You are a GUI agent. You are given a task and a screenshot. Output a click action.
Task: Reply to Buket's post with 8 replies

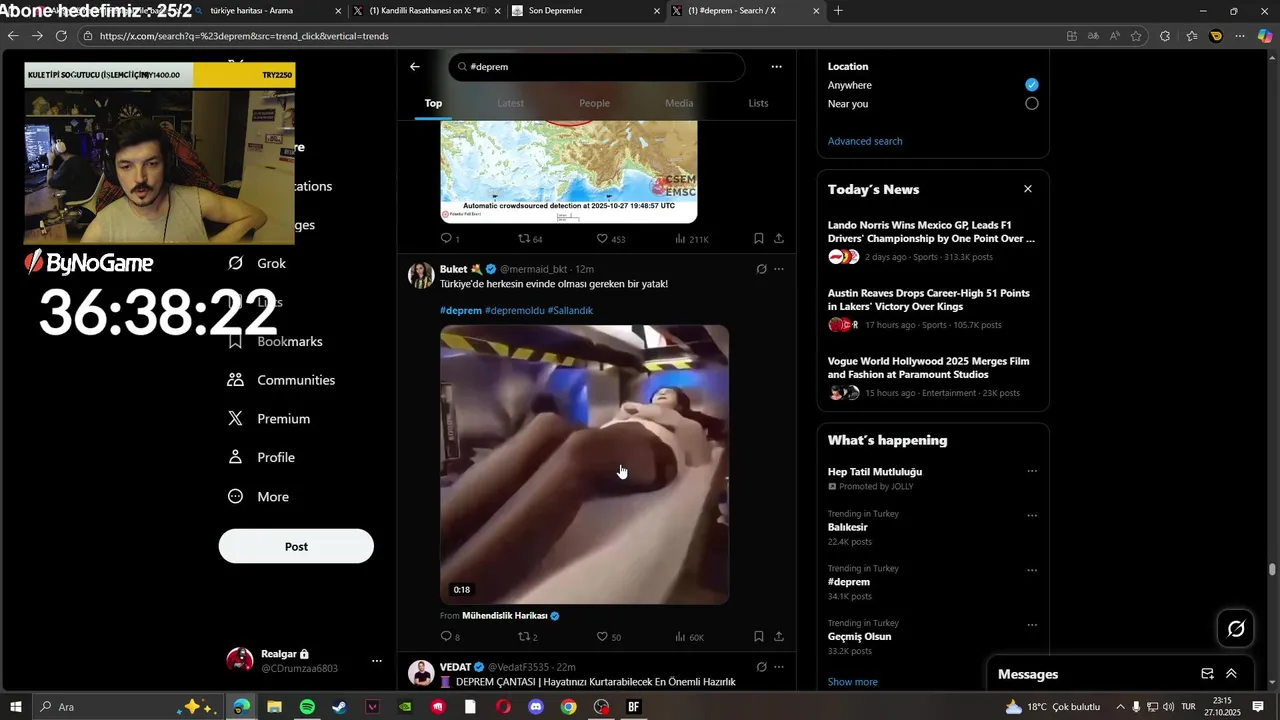(x=449, y=637)
